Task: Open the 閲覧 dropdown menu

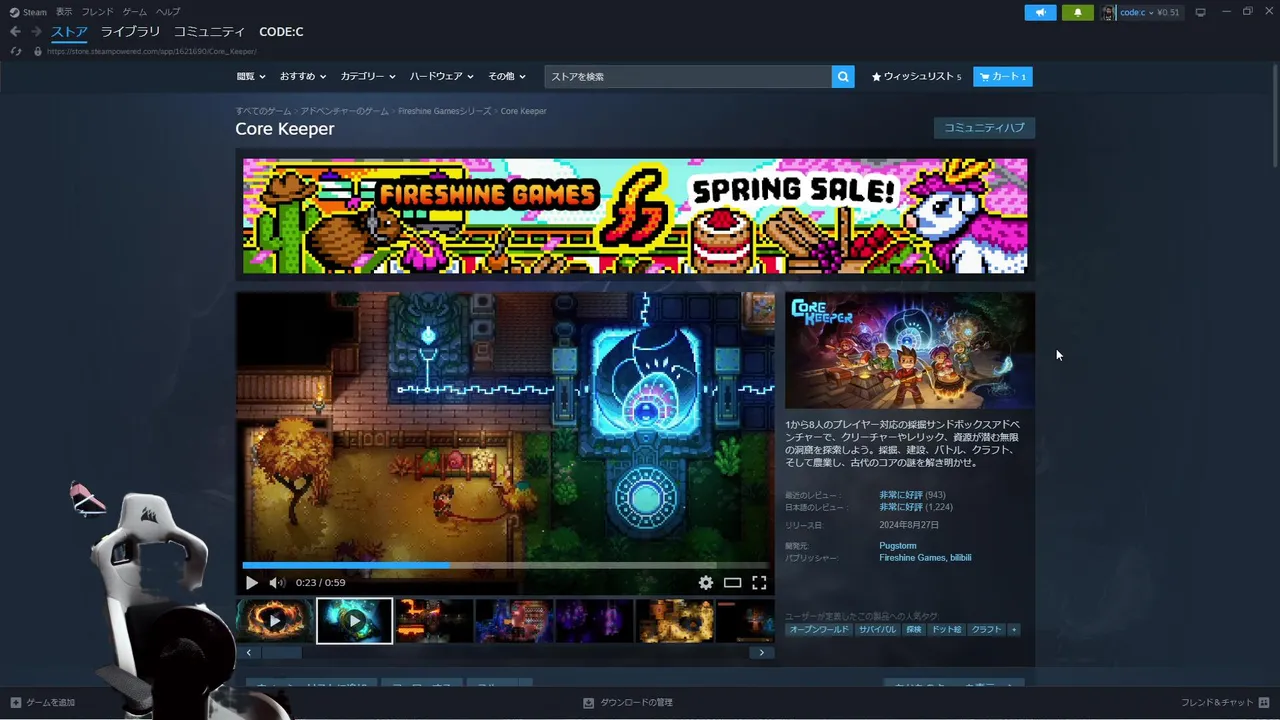Action: click(x=251, y=76)
